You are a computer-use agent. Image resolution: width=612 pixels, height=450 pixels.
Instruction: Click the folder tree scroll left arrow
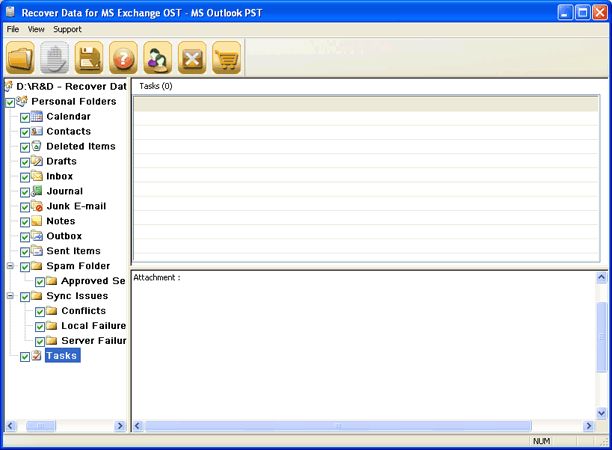click(x=11, y=426)
